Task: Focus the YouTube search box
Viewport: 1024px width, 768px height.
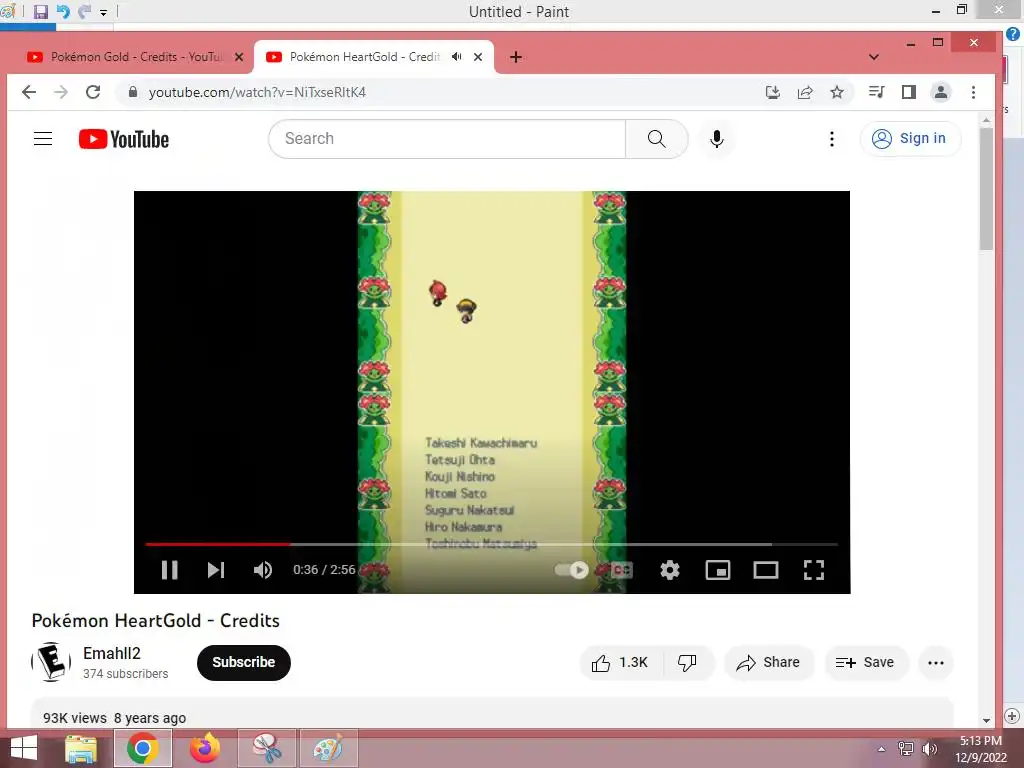Action: [447, 138]
